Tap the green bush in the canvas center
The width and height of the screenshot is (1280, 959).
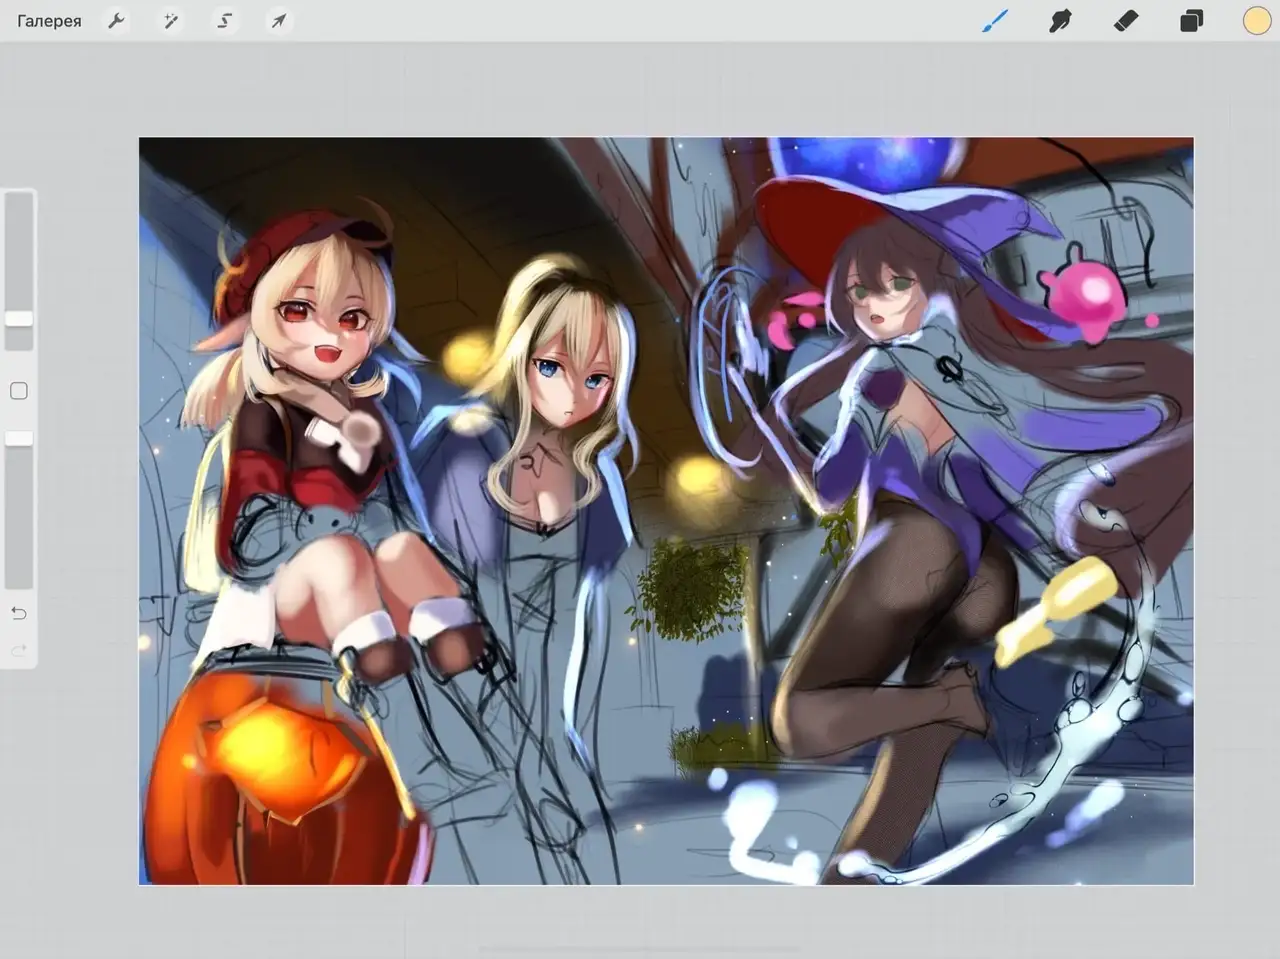coord(688,585)
